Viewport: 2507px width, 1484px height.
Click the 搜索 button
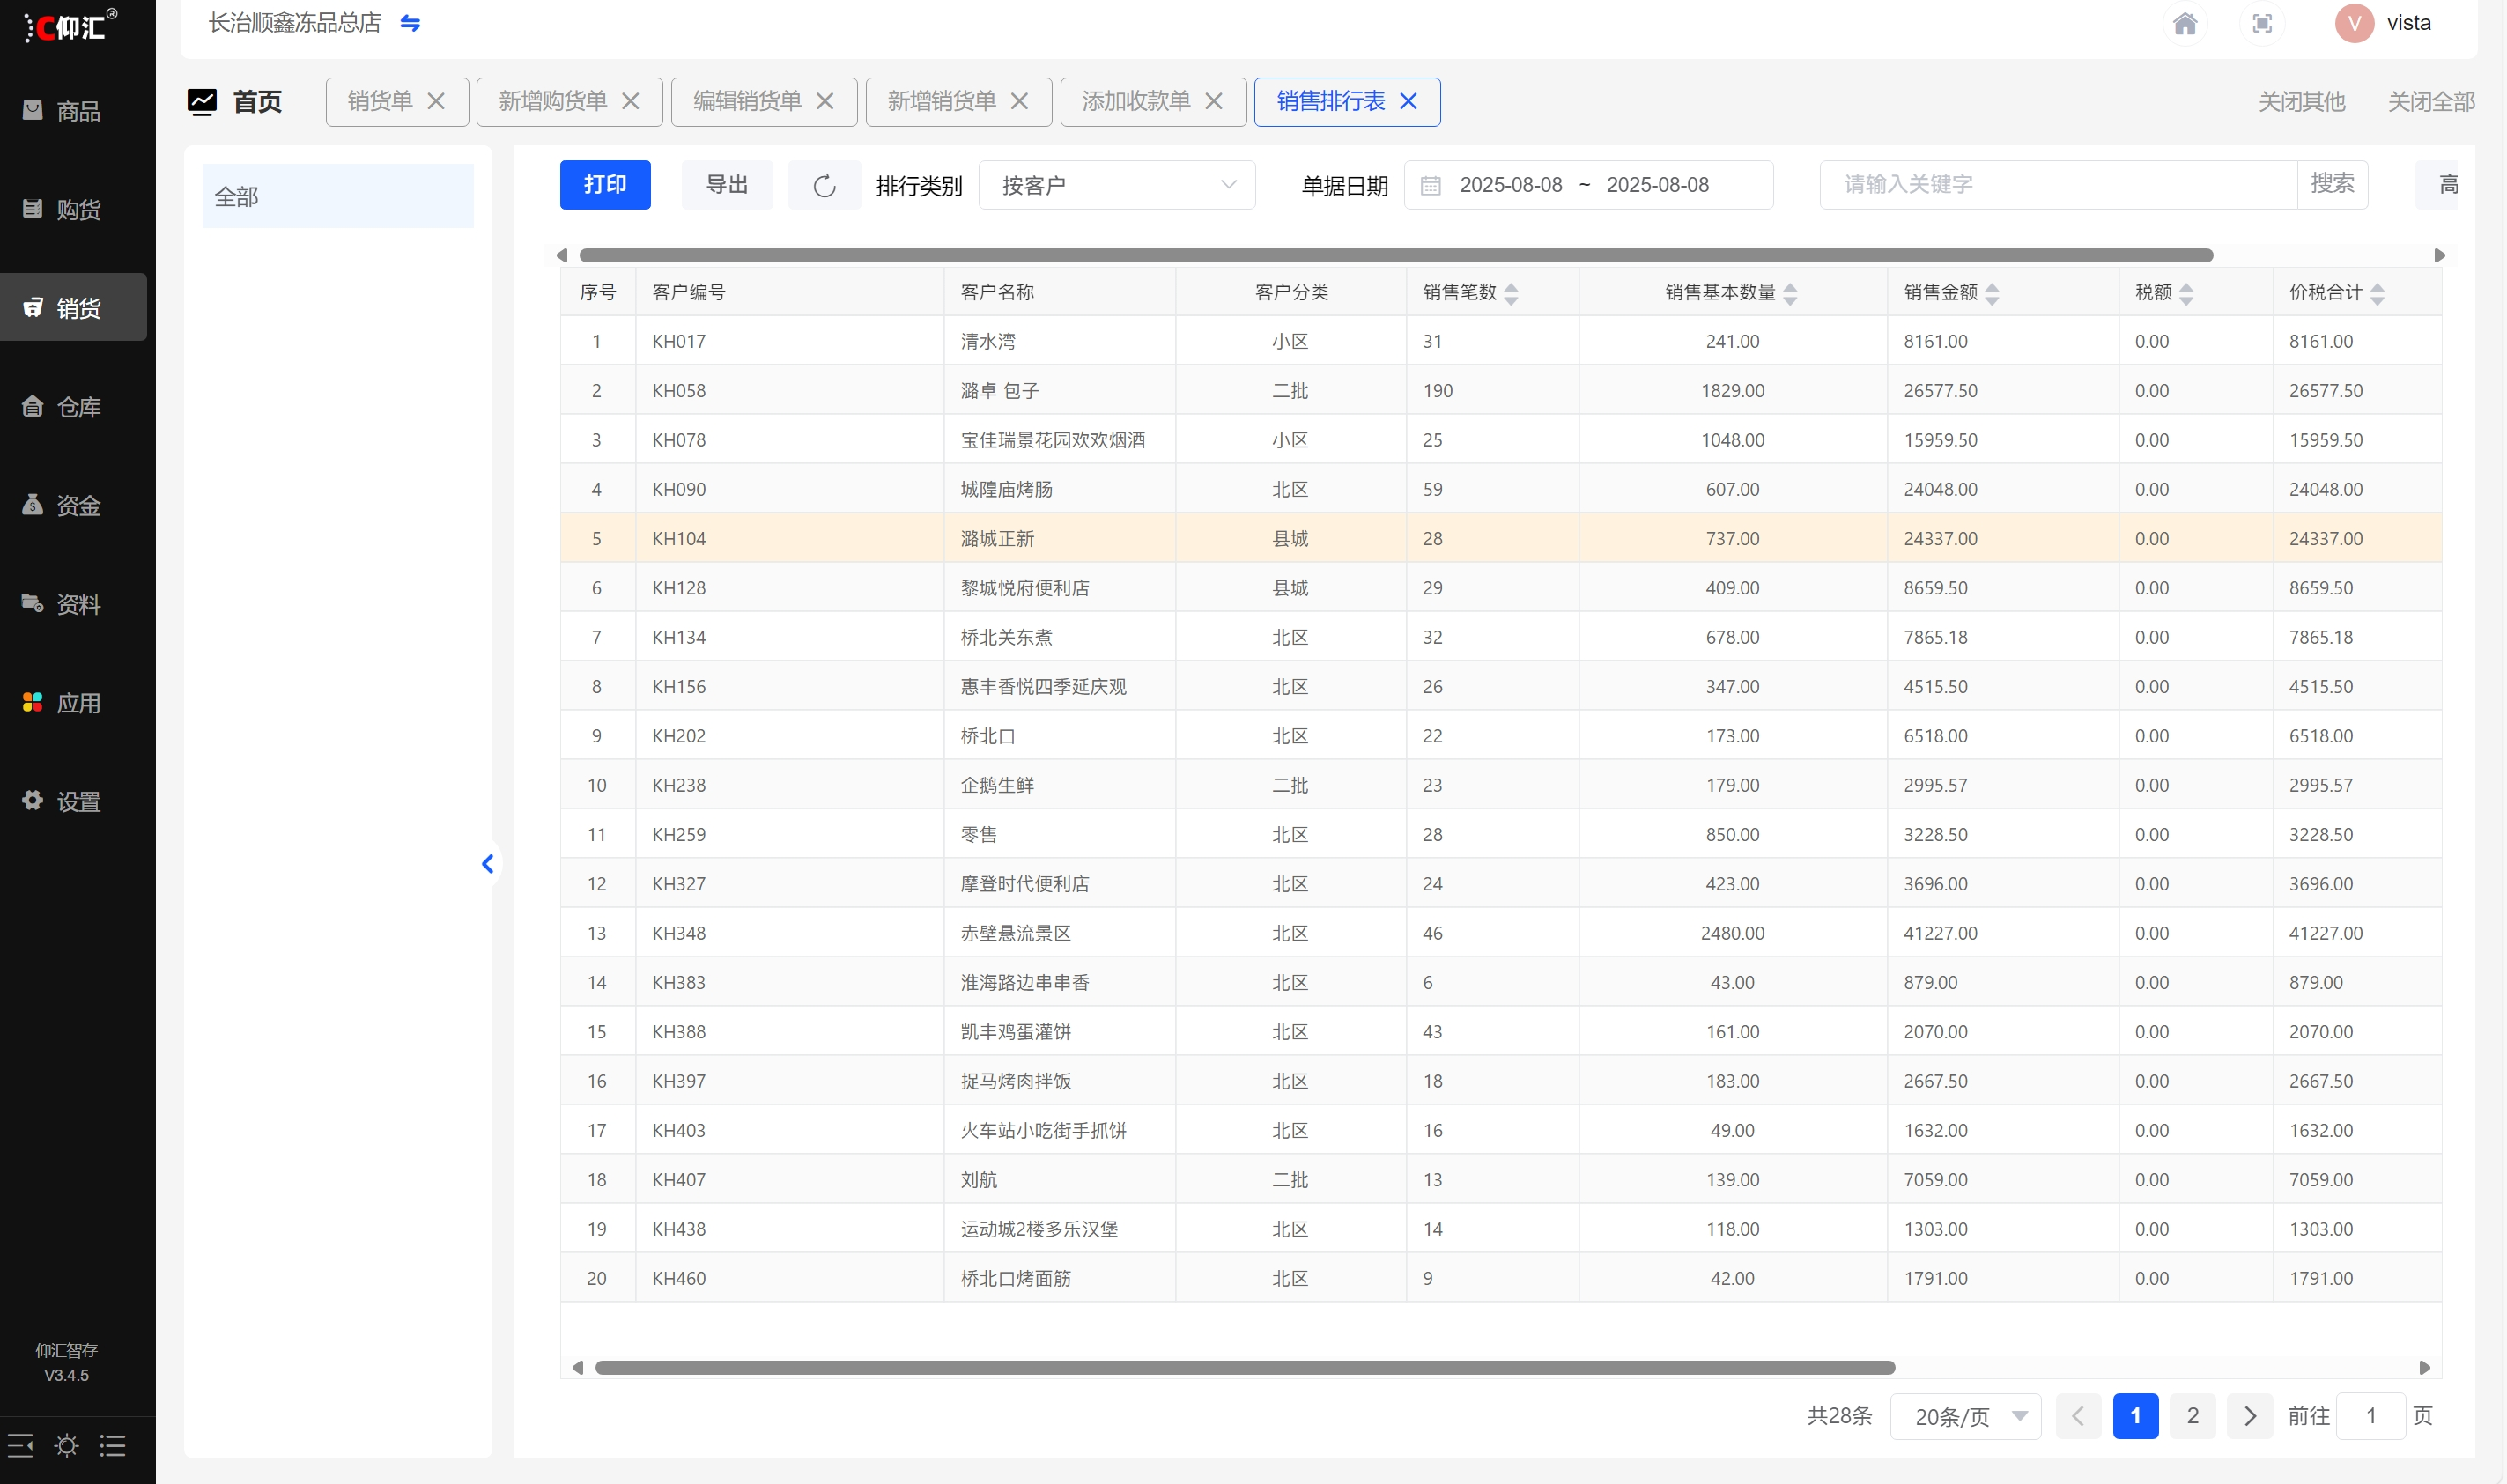click(x=2332, y=184)
